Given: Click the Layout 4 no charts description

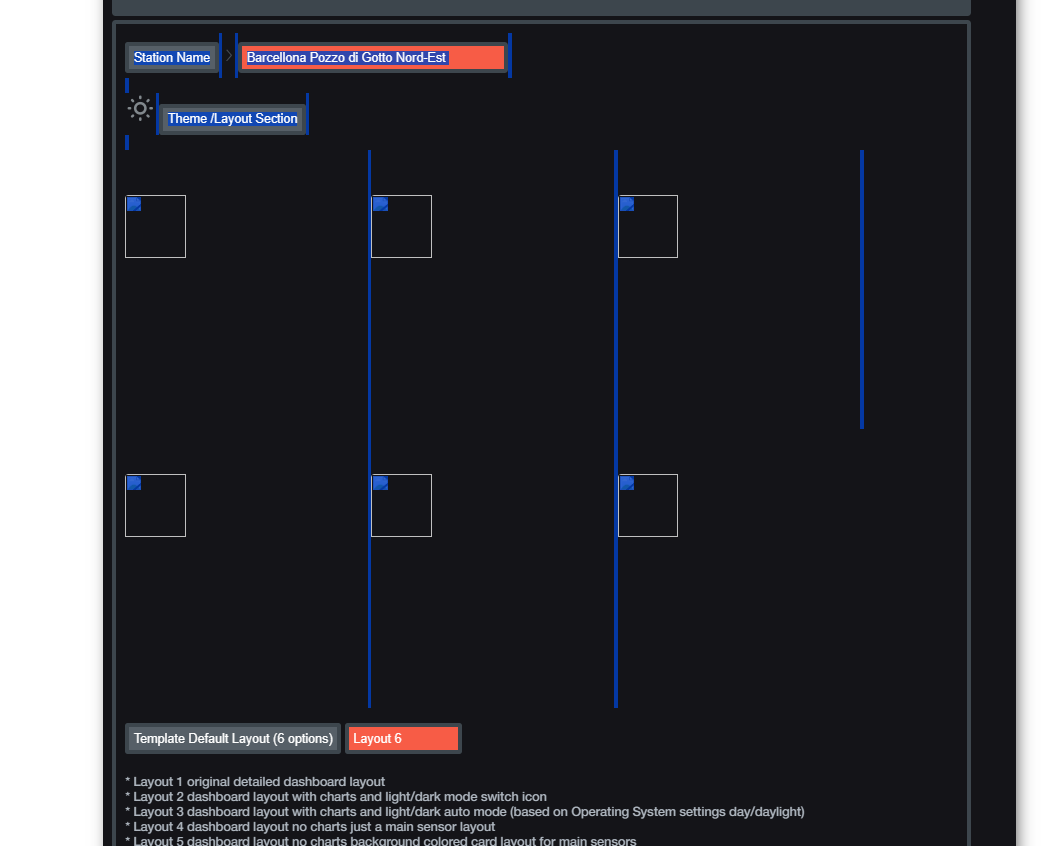Looking at the screenshot, I should tap(310, 826).
